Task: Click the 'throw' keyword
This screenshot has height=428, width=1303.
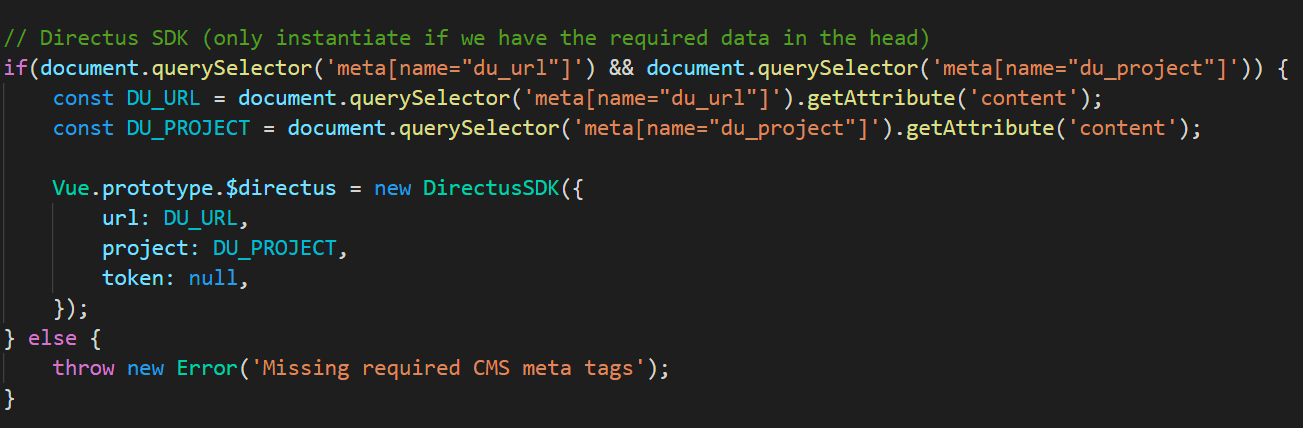Action: tap(83, 368)
